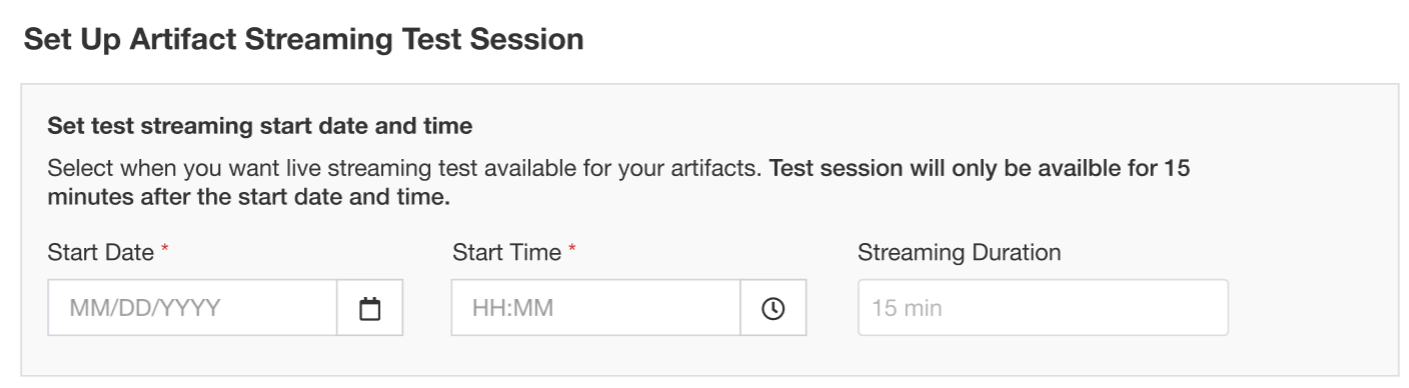Click the red asterisk beside Start Date
1409x388 pixels.
click(x=165, y=251)
